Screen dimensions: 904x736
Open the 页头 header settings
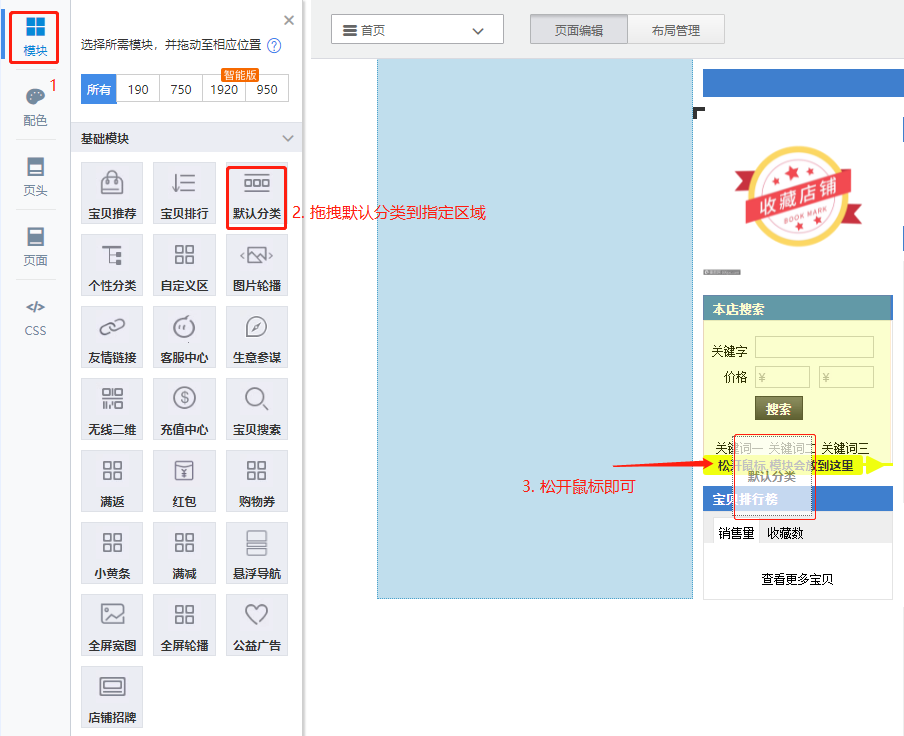click(x=35, y=177)
